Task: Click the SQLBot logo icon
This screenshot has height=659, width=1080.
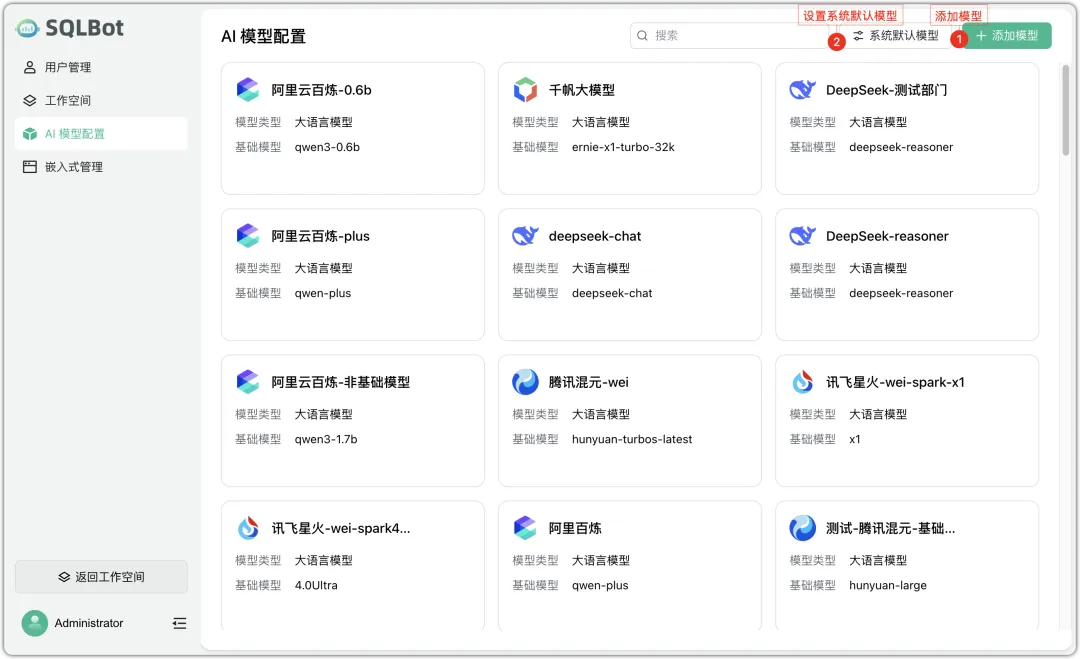Action: (28, 28)
